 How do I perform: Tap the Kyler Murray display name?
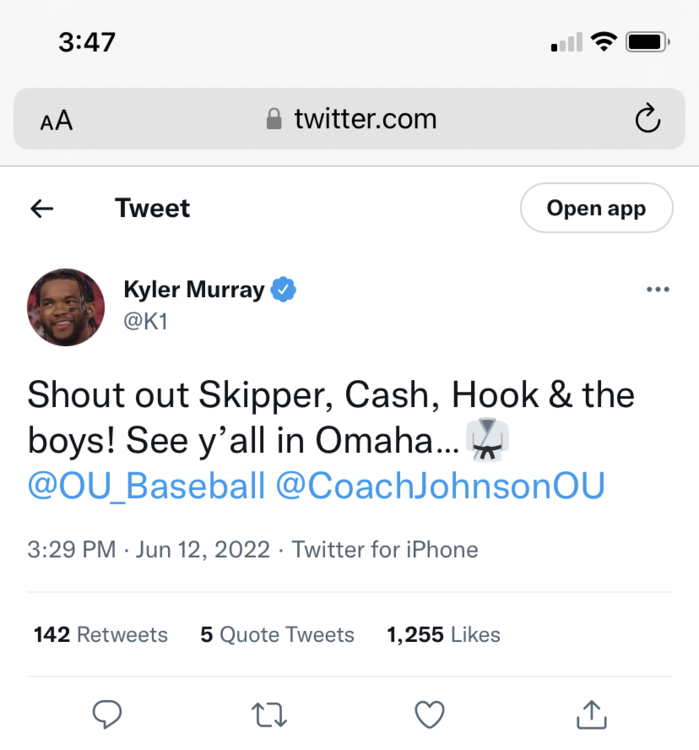tap(193, 290)
